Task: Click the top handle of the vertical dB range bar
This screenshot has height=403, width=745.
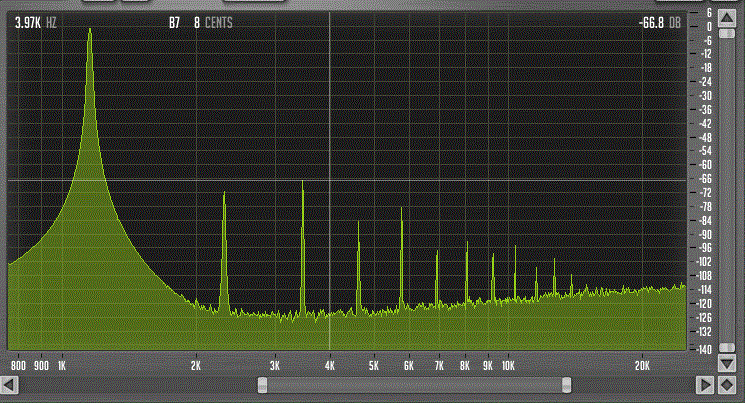Action: pyautogui.click(x=727, y=33)
